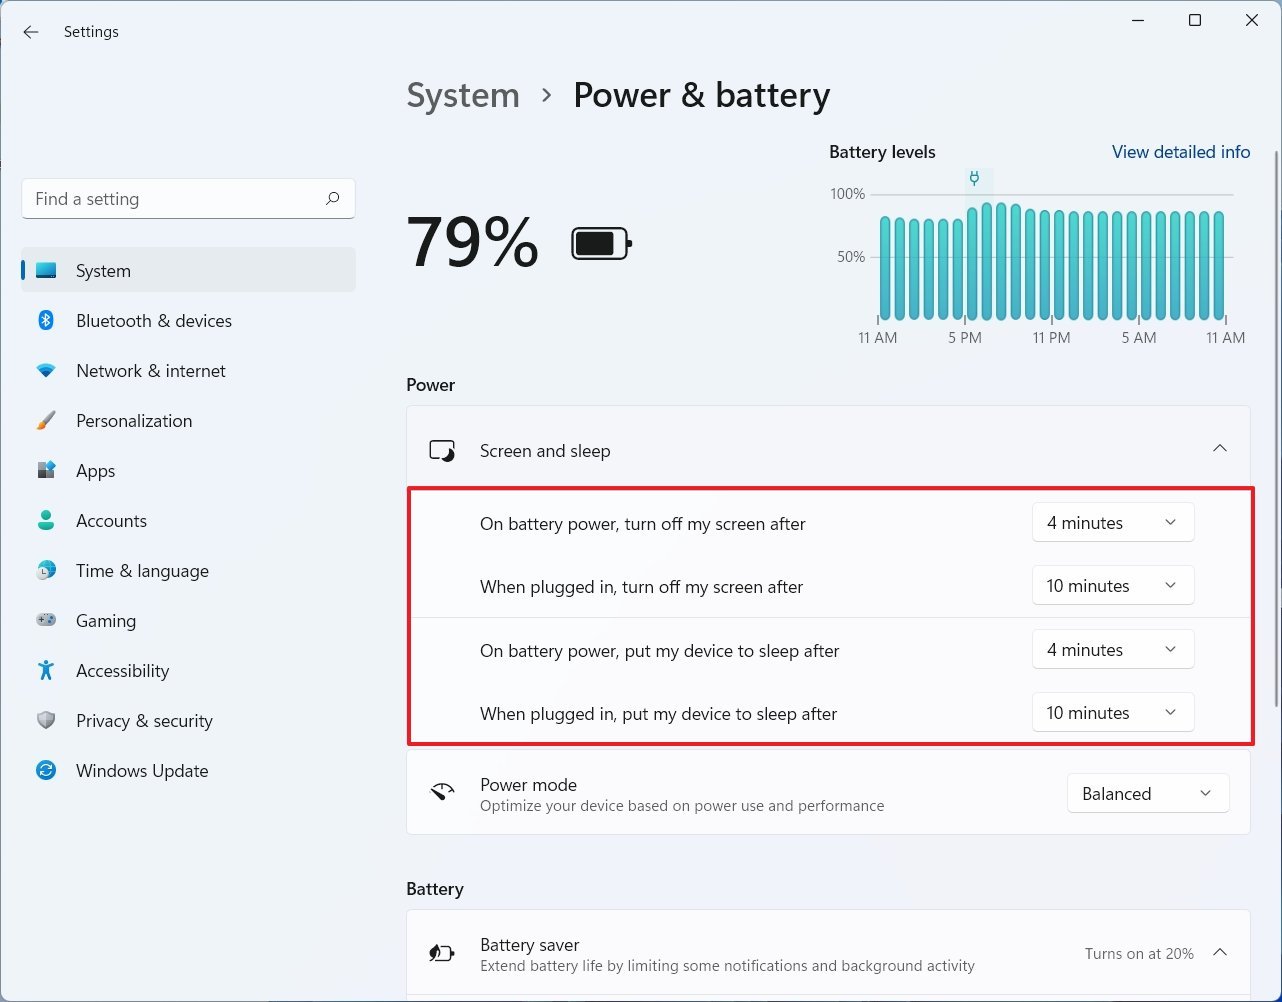Screen dimensions: 1282x1002
Task: Open View detailed info link
Action: pyautogui.click(x=1181, y=152)
